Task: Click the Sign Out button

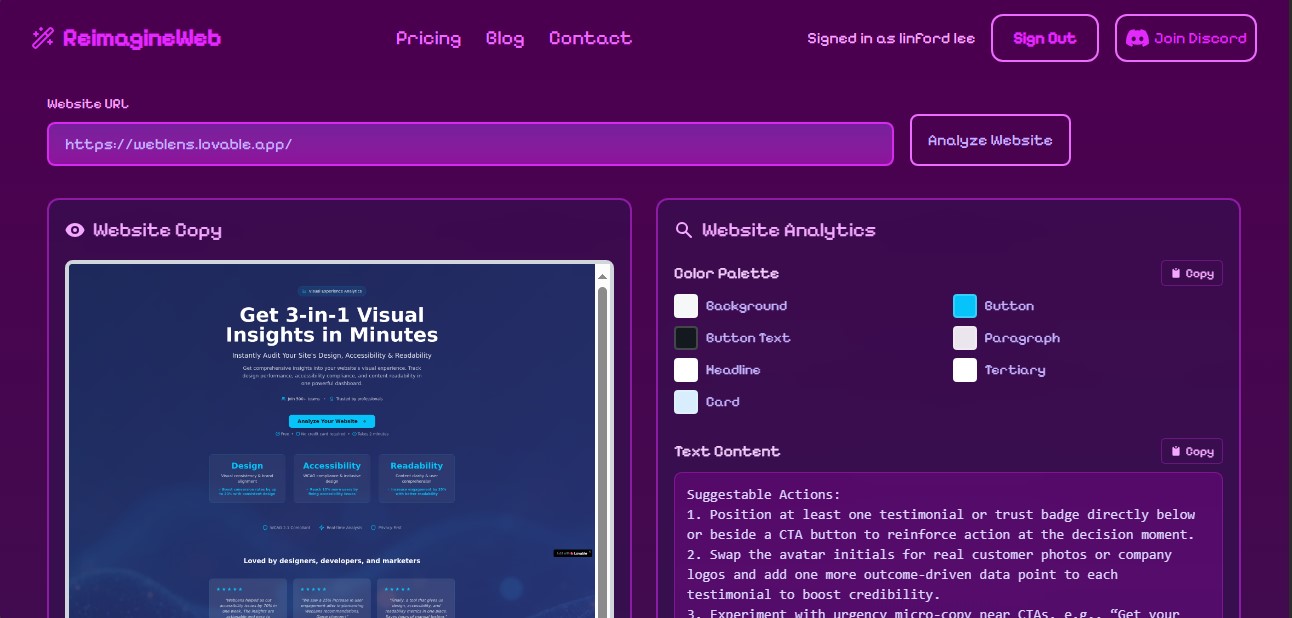Action: click(x=1045, y=38)
